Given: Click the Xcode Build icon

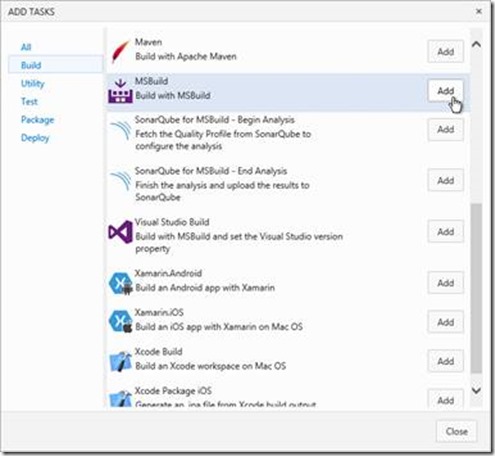Looking at the screenshot, I should 120,361.
